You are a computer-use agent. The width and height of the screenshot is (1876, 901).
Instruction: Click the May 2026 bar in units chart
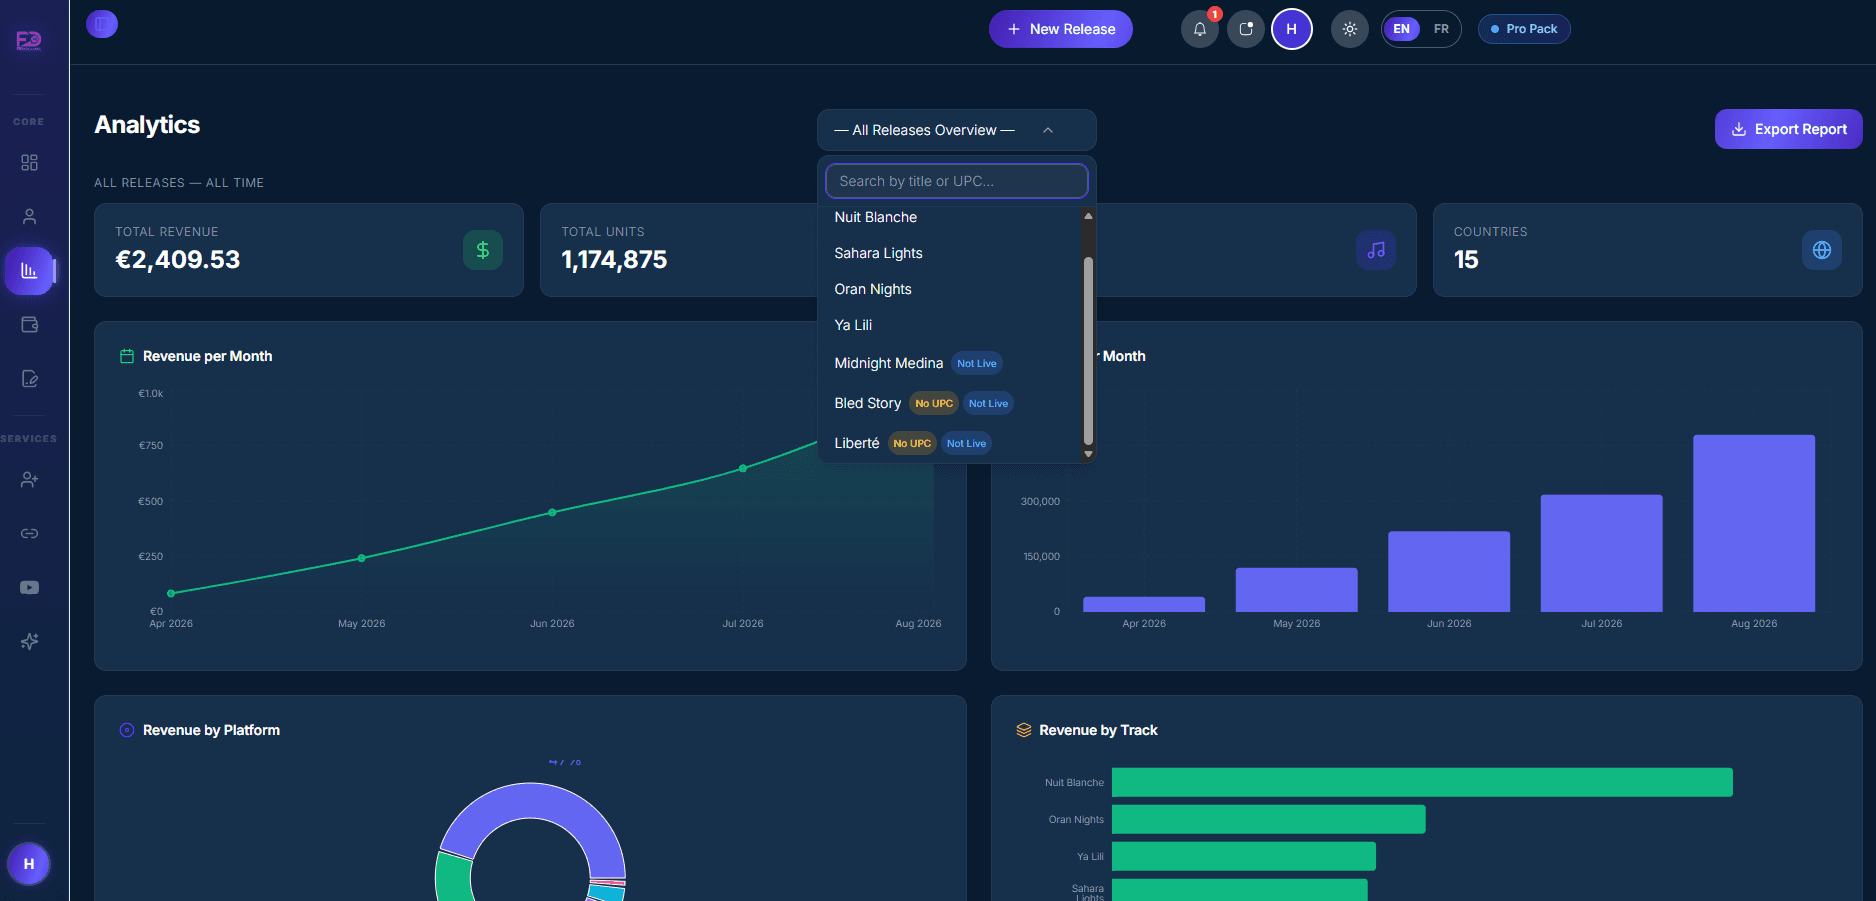point(1297,590)
